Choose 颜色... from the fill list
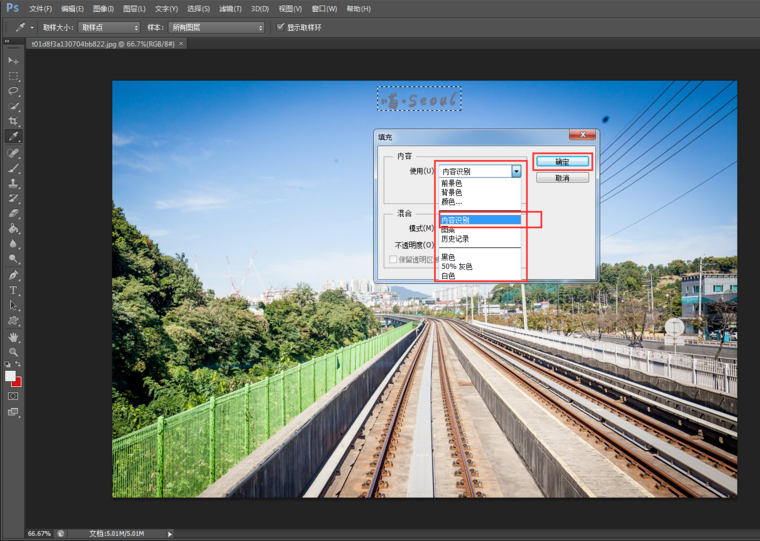This screenshot has width=760, height=541. [480, 202]
